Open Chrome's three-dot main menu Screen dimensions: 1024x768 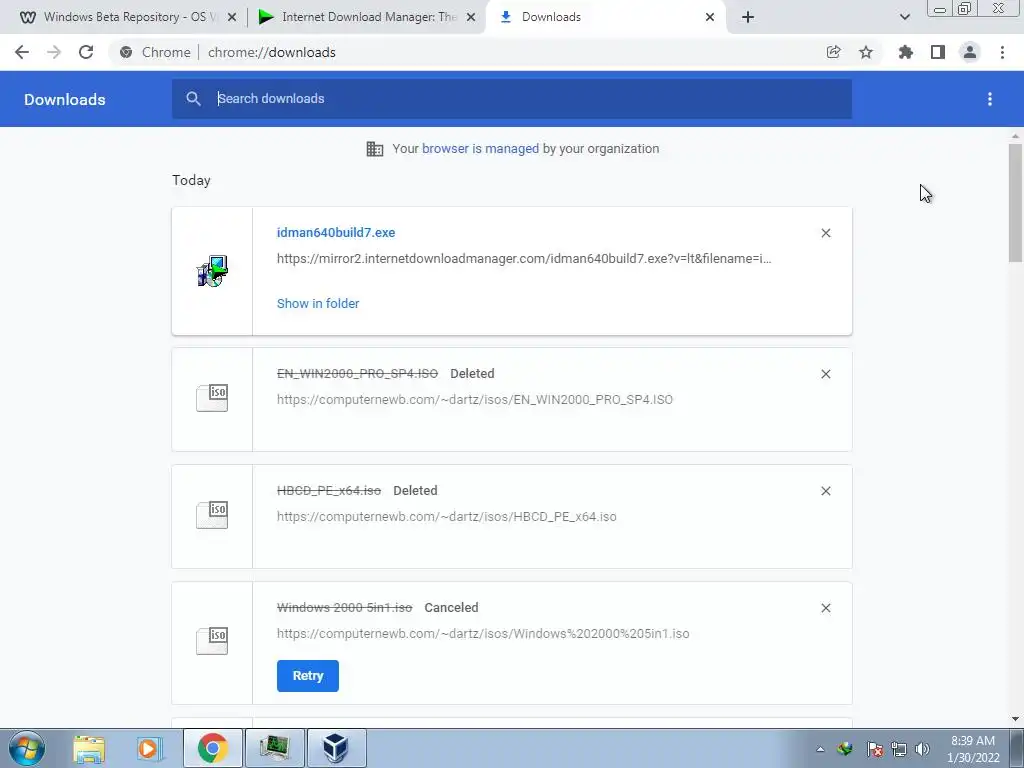pyautogui.click(x=1002, y=52)
